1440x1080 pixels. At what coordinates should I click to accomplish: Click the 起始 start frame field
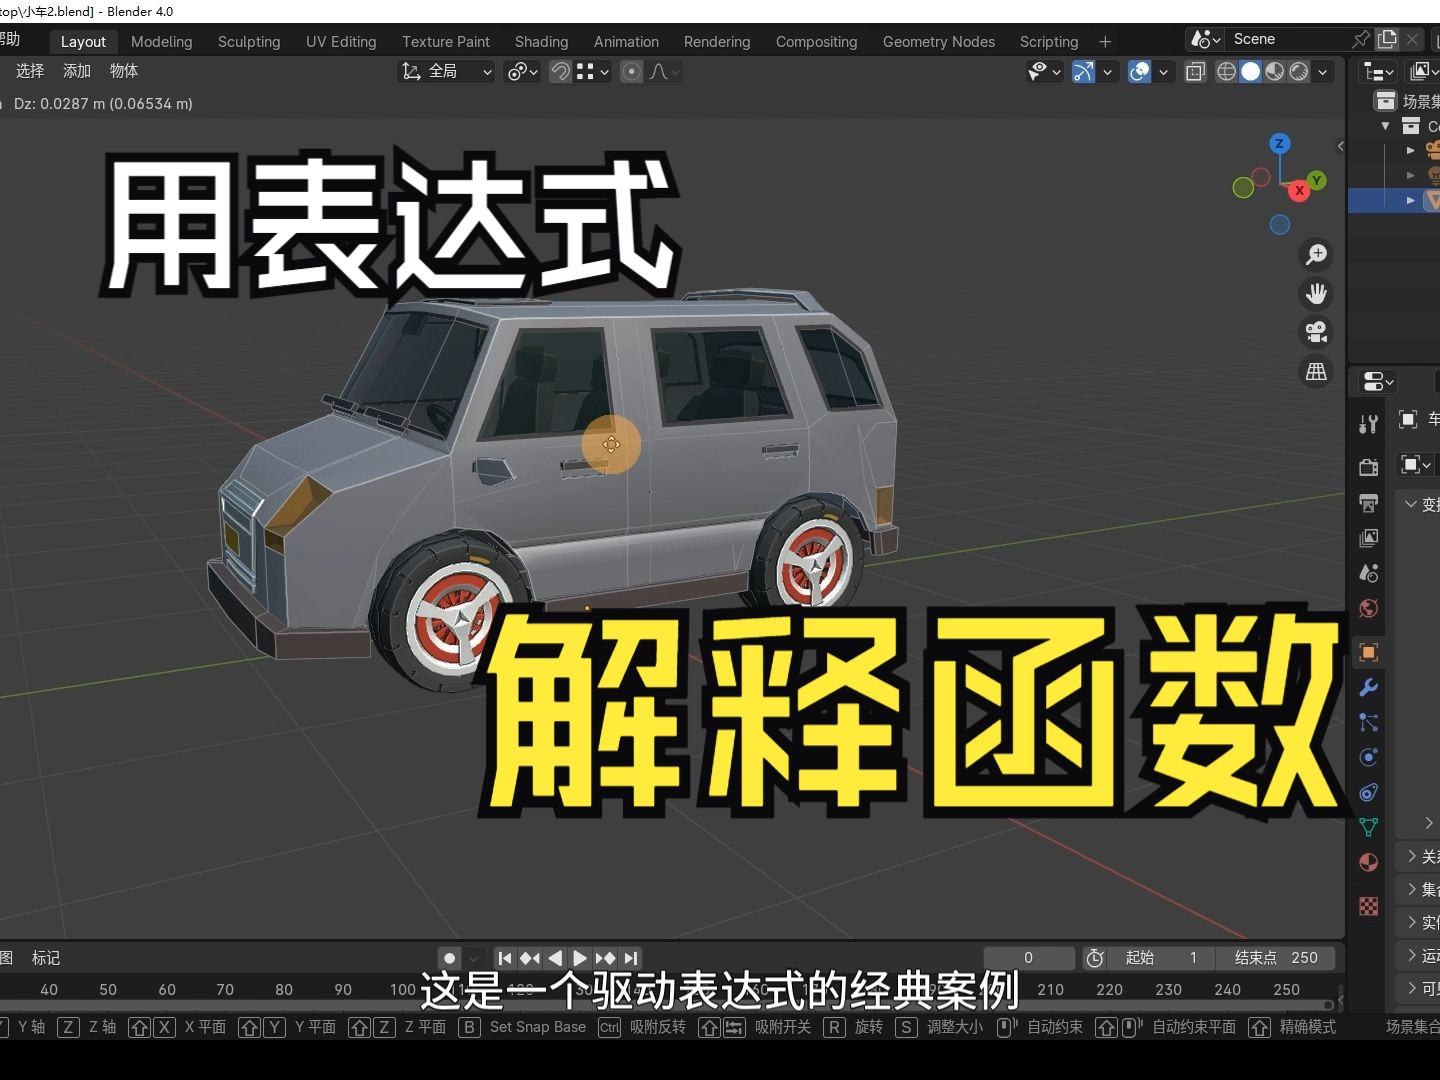[1163, 958]
